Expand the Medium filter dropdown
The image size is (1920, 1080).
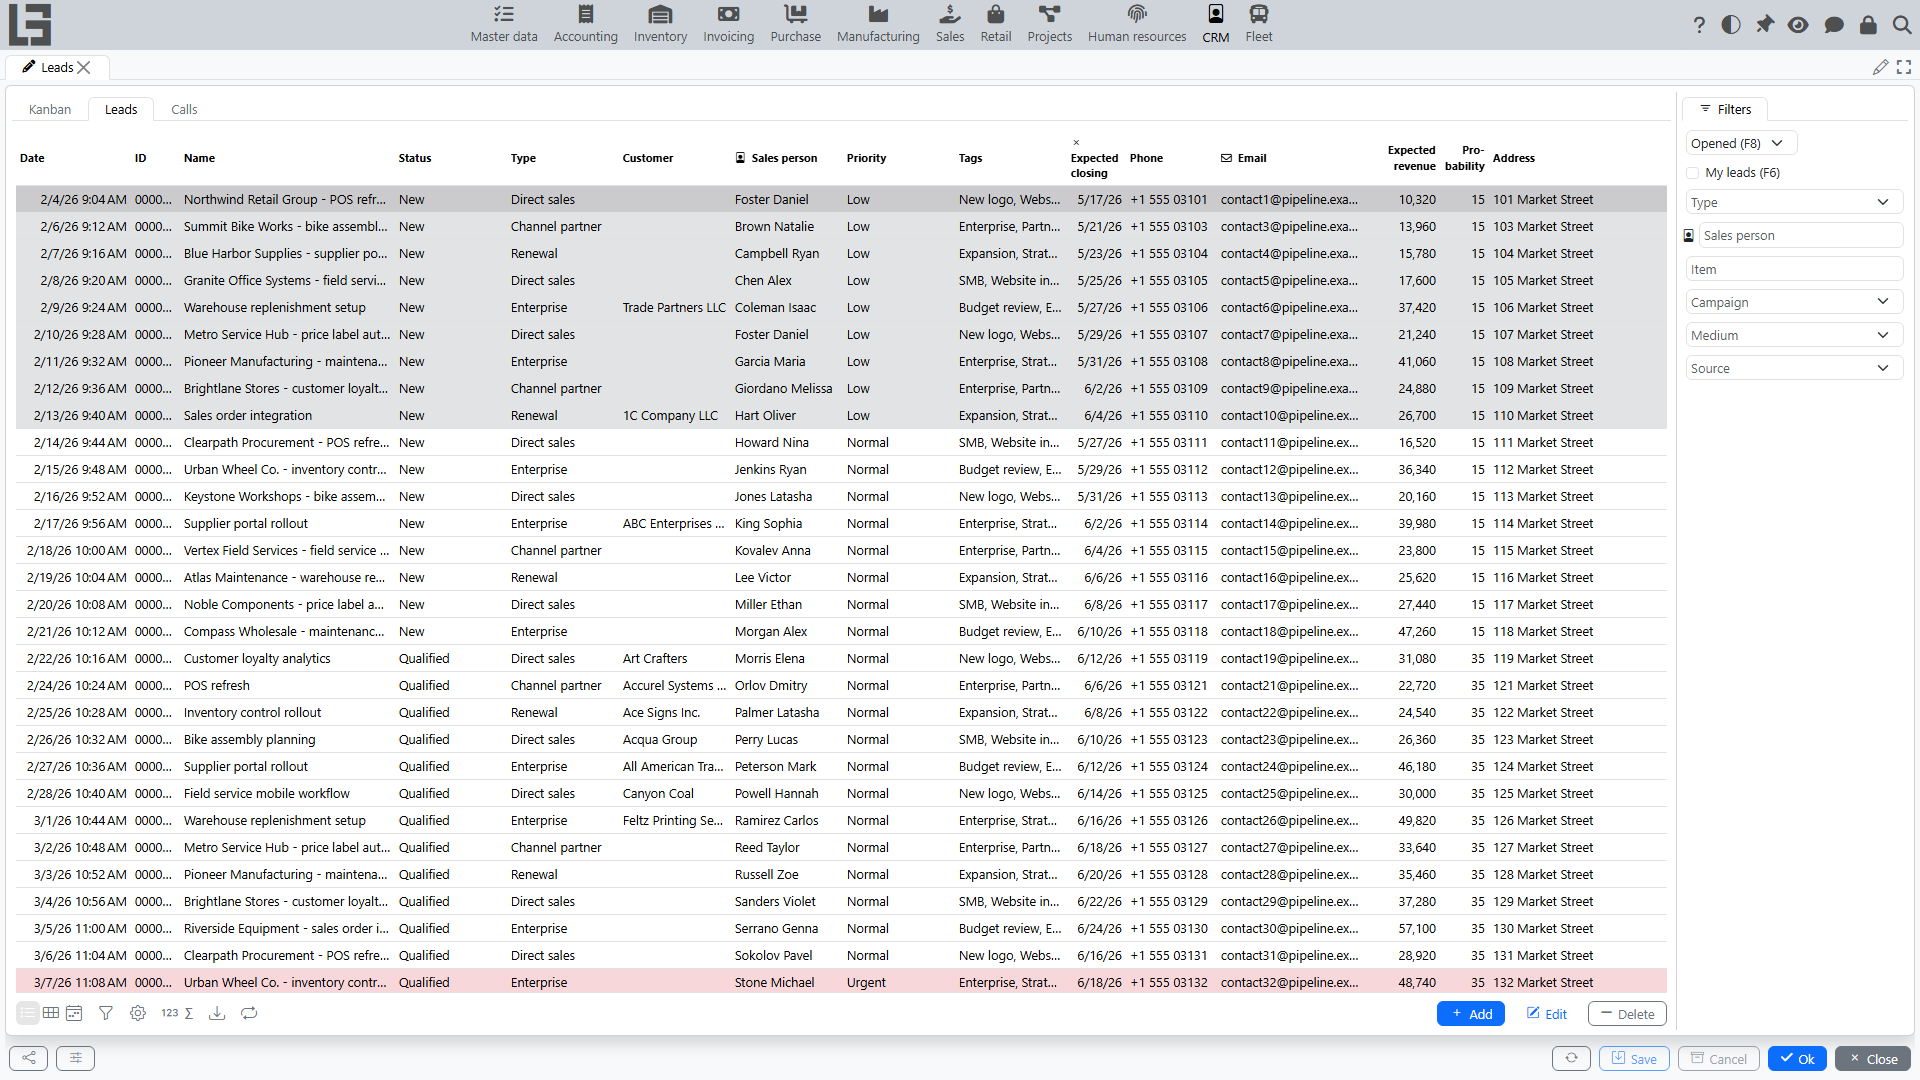point(1794,335)
